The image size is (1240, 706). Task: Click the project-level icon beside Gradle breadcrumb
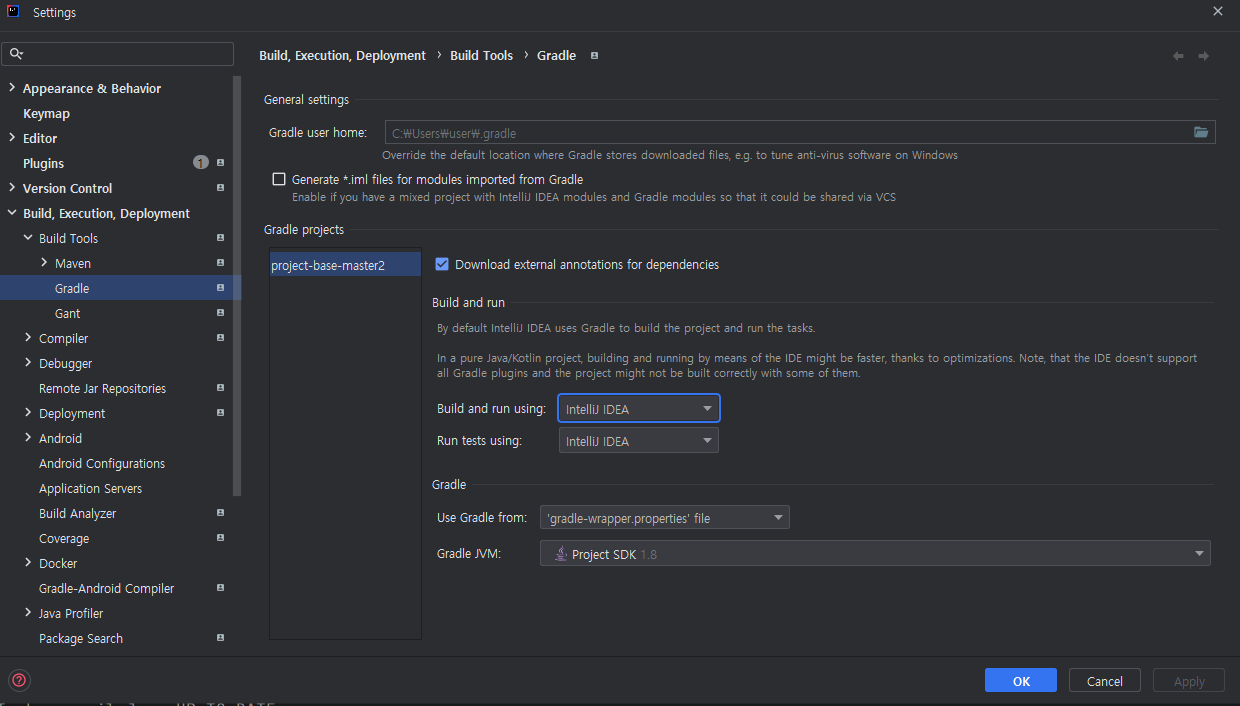pos(594,56)
